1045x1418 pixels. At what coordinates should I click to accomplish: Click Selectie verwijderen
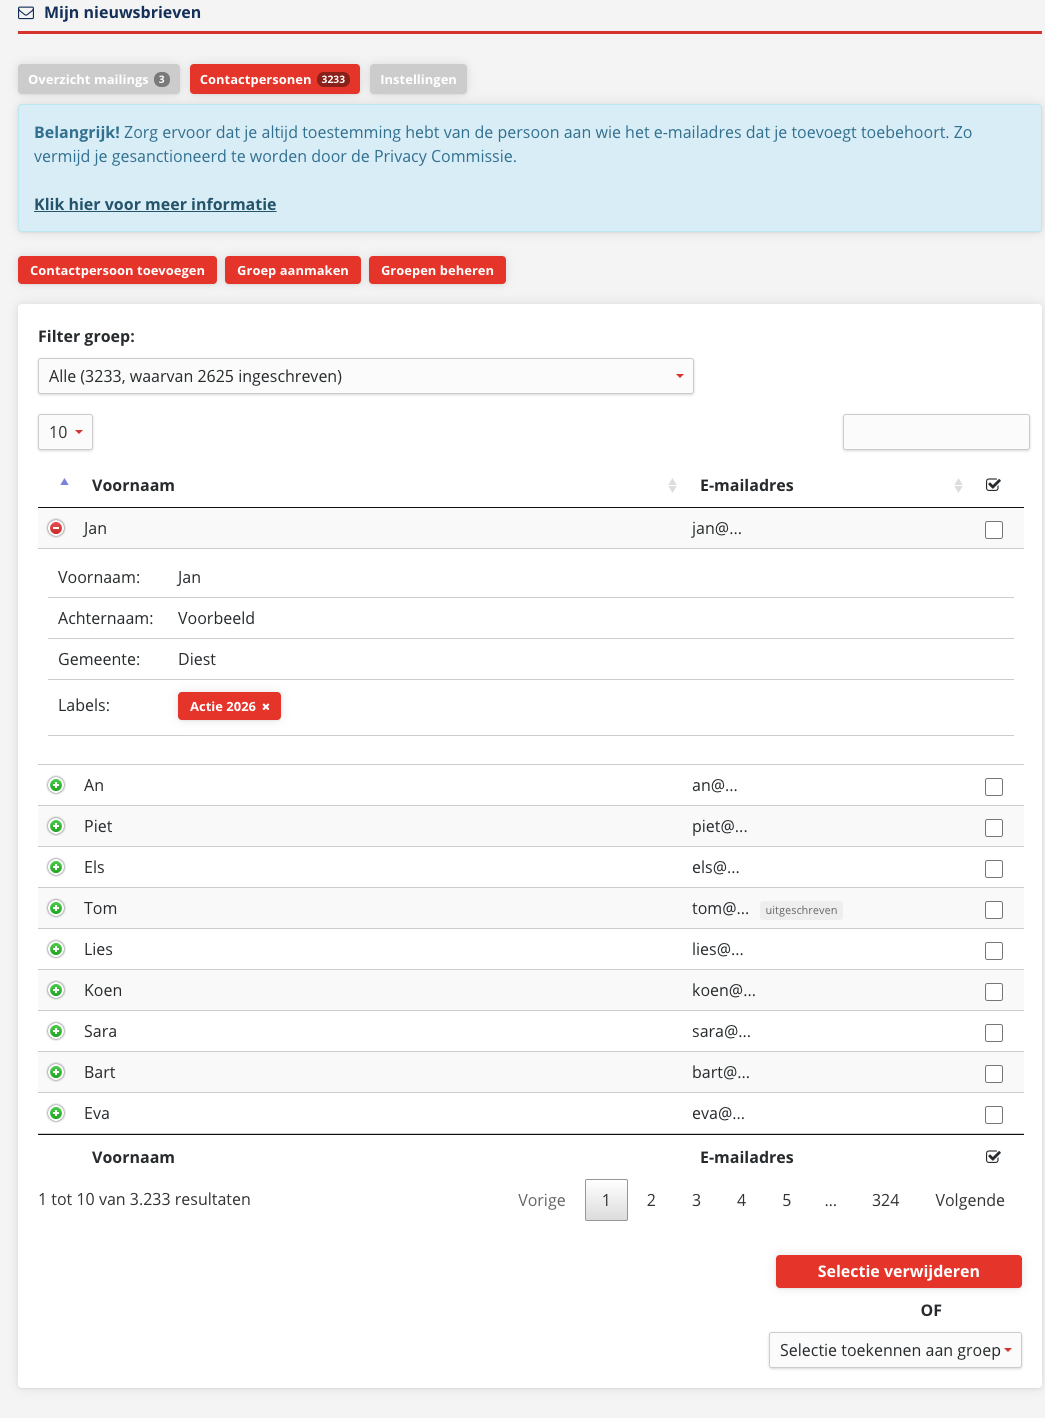899,1271
